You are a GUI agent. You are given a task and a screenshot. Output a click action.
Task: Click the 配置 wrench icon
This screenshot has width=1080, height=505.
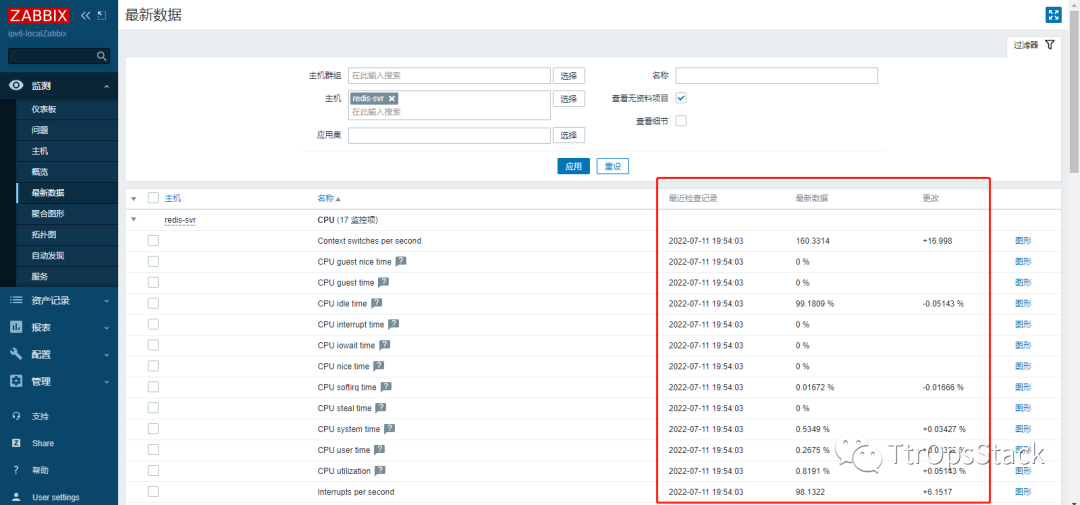(17, 354)
